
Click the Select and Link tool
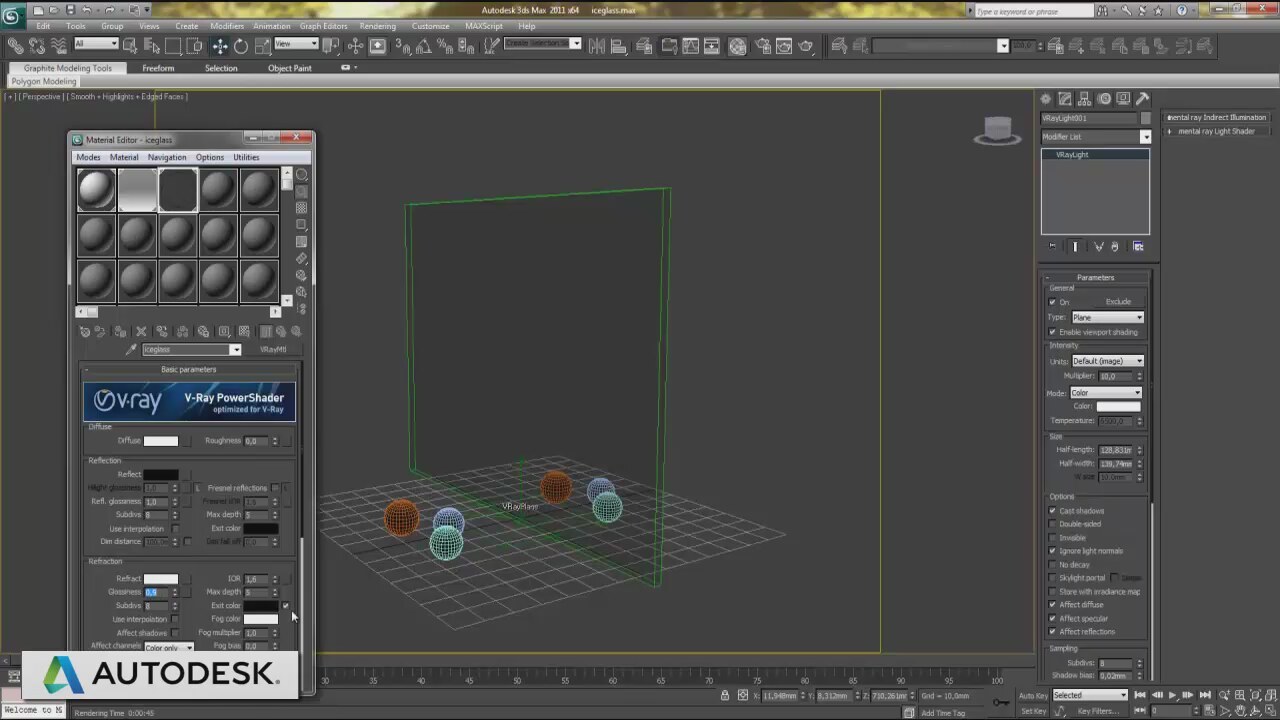(16, 46)
